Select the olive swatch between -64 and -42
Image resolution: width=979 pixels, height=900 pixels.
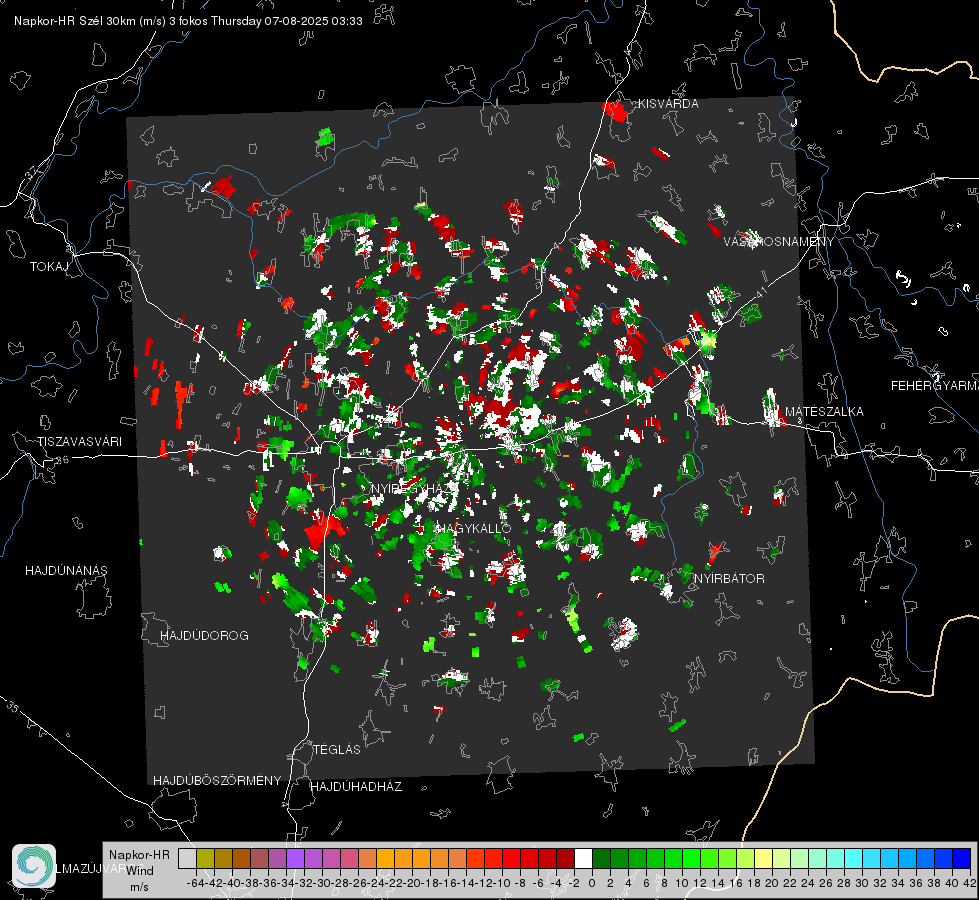205,858
